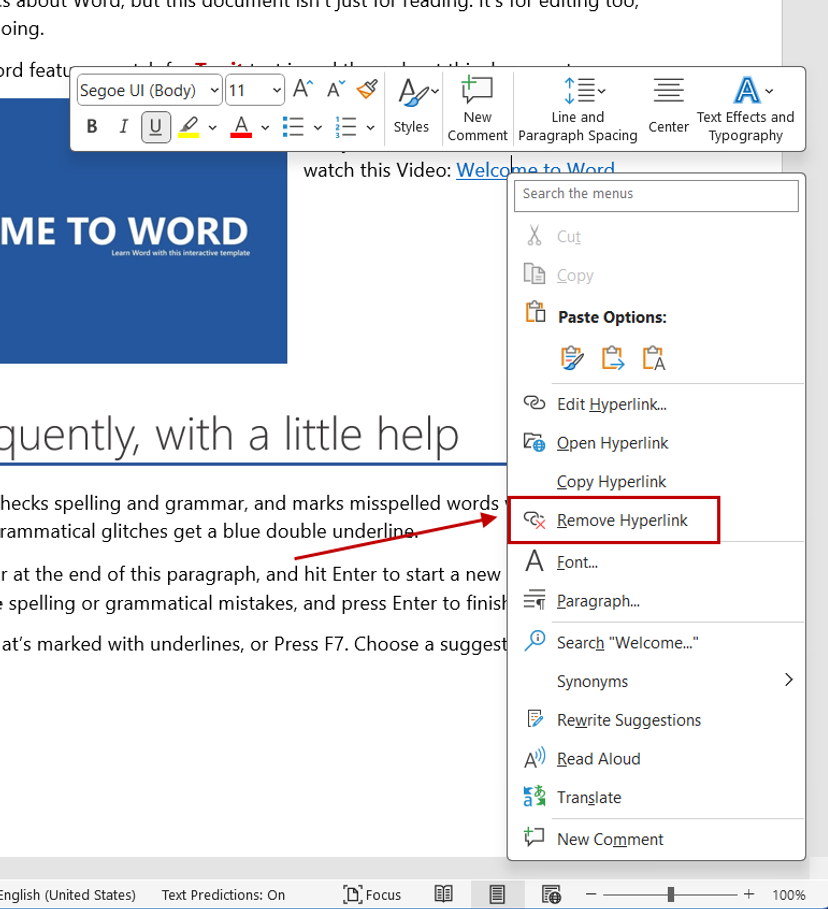
Task: Toggle bold formatting
Action: [x=91, y=127]
